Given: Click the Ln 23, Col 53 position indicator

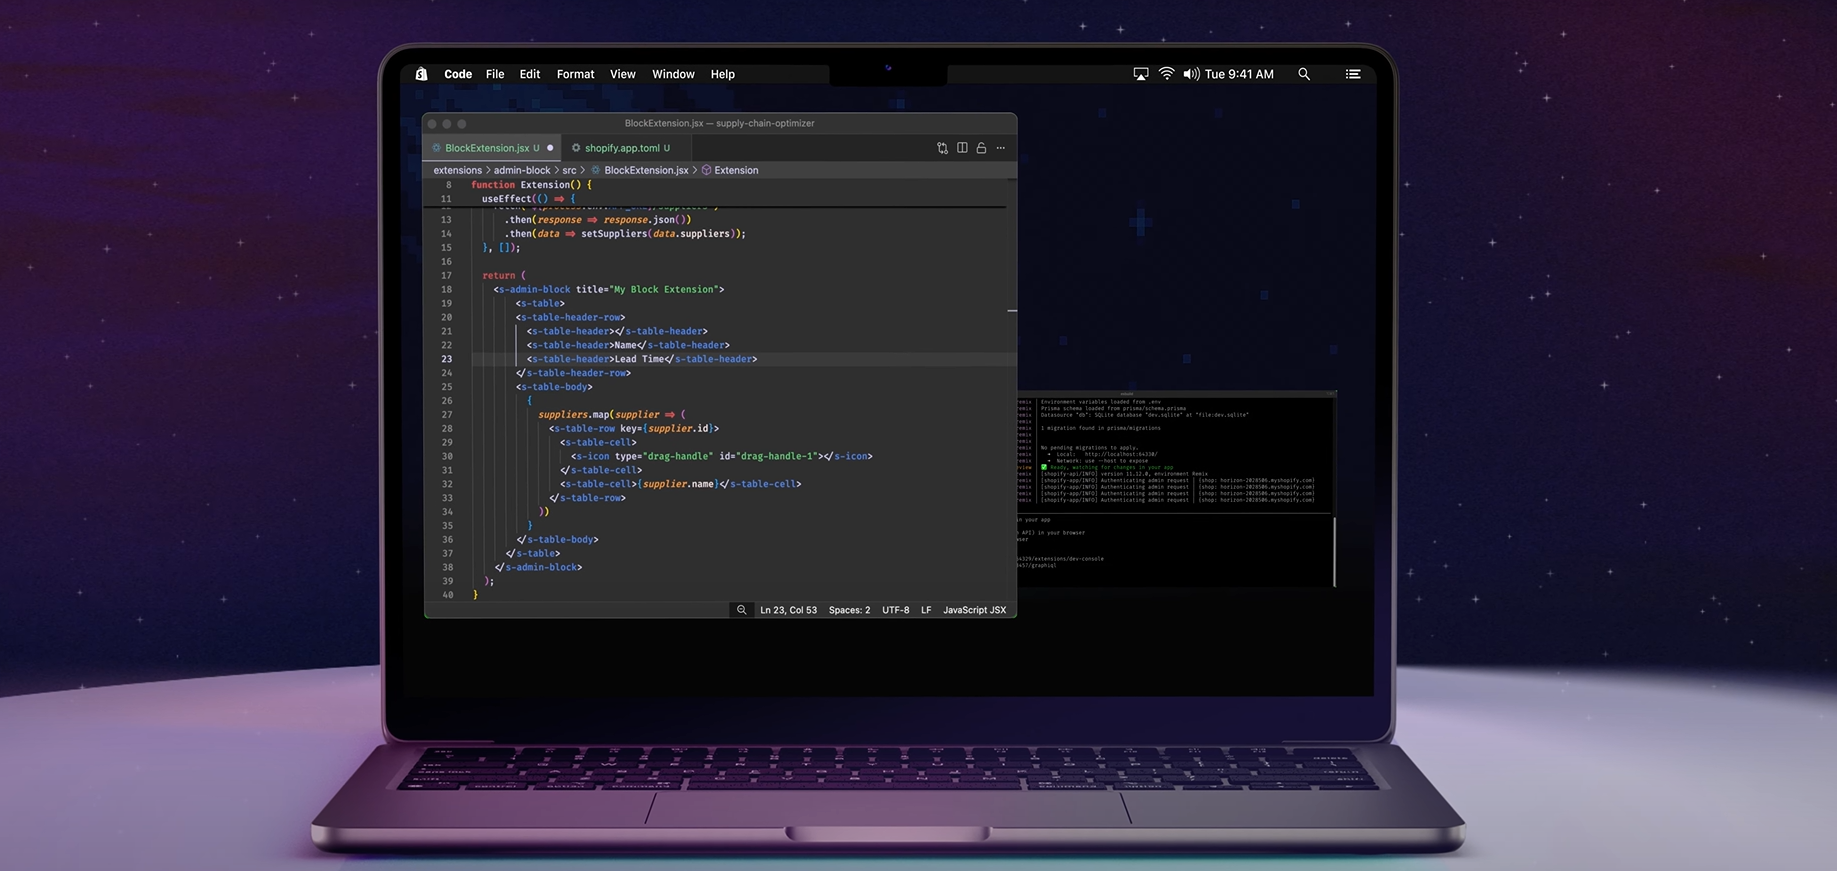Looking at the screenshot, I should pyautogui.click(x=788, y=610).
